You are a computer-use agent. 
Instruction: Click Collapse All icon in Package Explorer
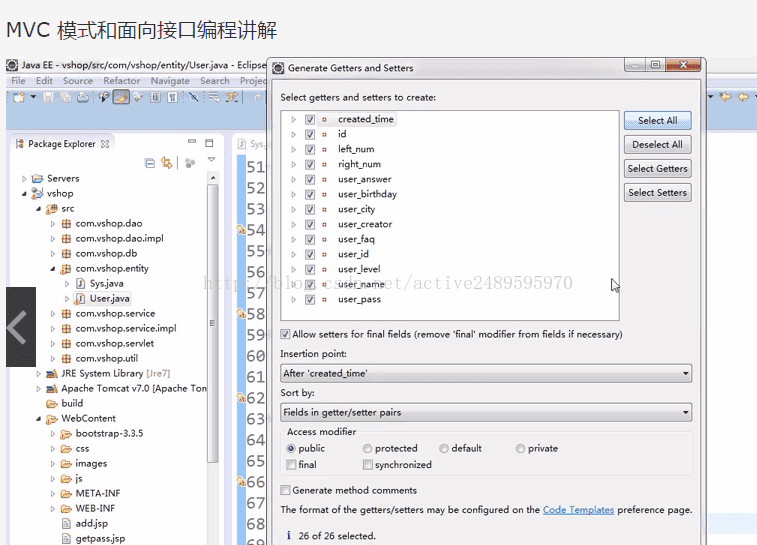(150, 163)
